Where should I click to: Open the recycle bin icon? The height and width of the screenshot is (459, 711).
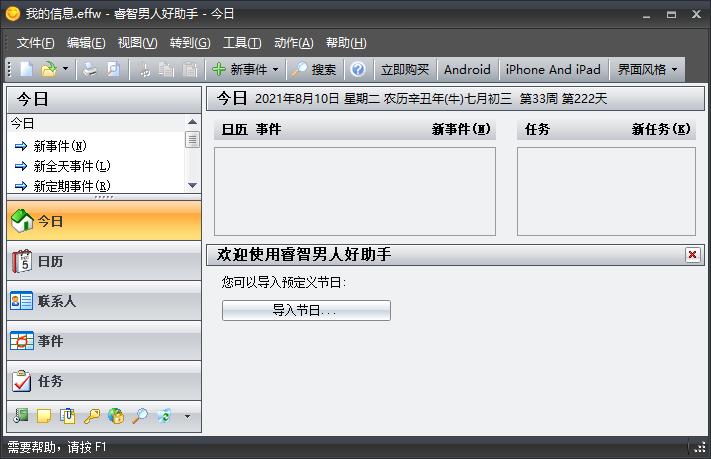[163, 415]
